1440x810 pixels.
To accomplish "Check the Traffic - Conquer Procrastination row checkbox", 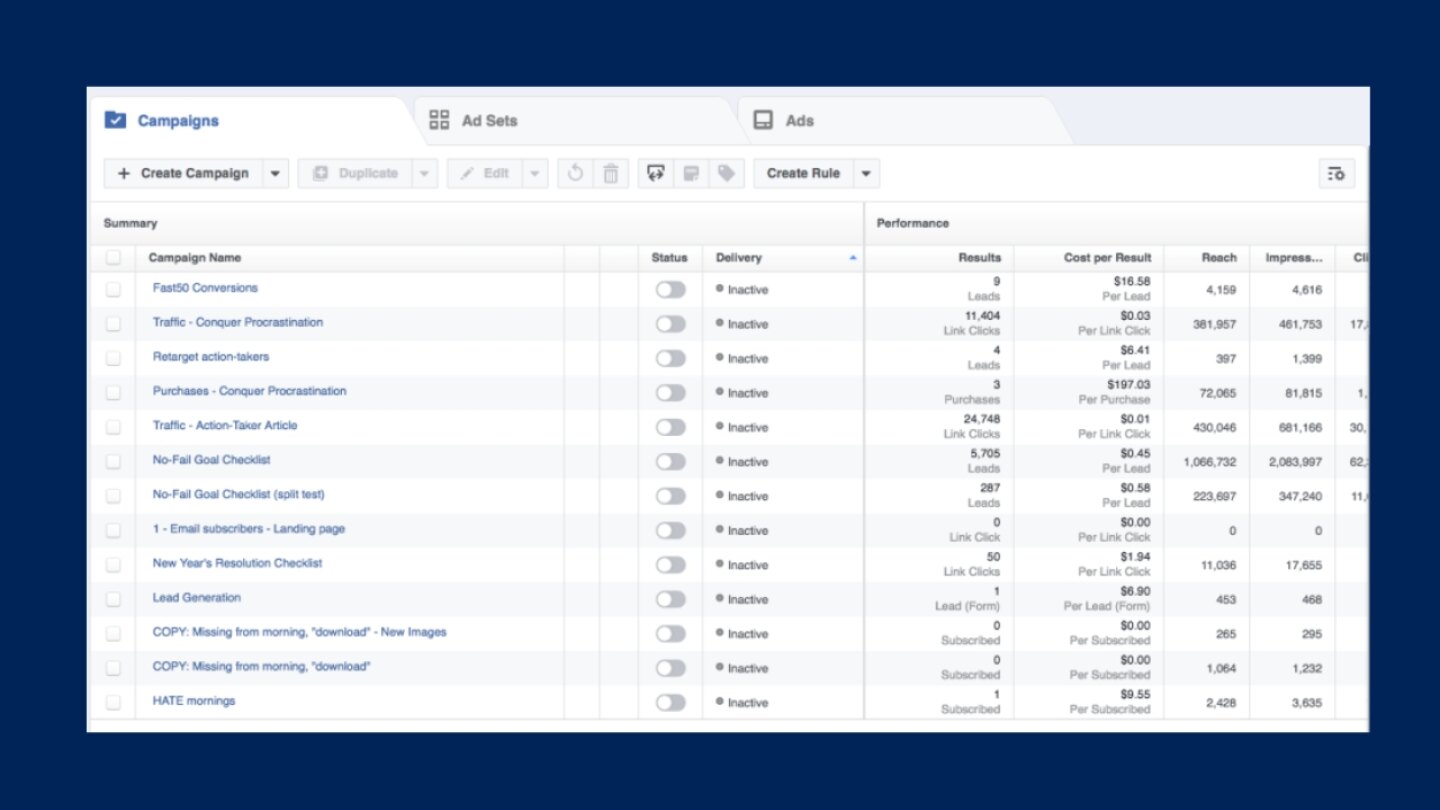I will [x=113, y=324].
